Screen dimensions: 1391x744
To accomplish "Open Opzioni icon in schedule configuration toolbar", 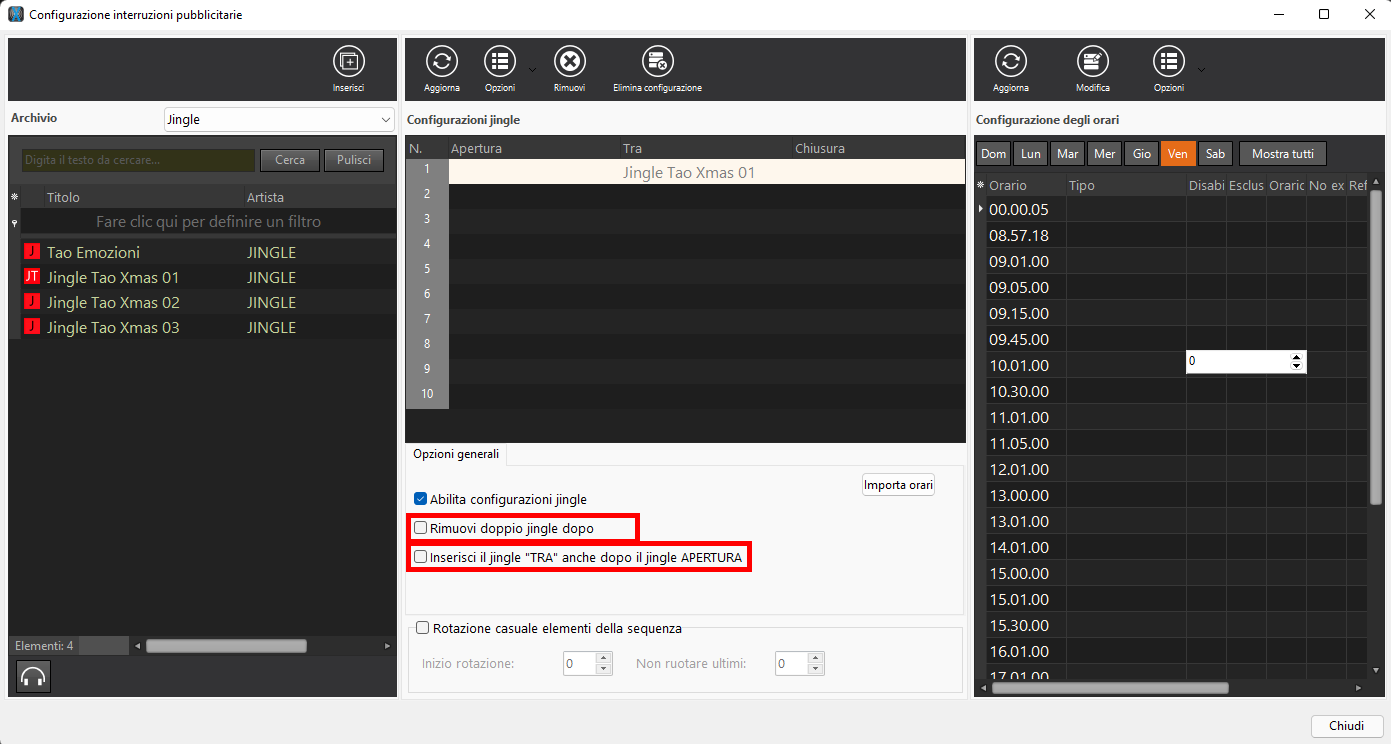I will pos(1169,61).
